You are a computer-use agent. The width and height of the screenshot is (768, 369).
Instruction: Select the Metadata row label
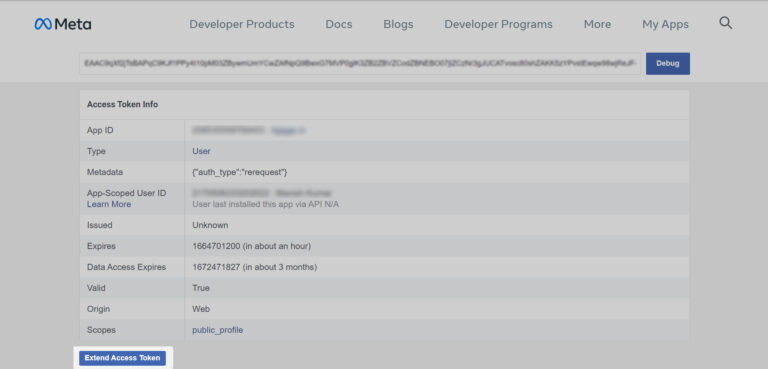105,172
